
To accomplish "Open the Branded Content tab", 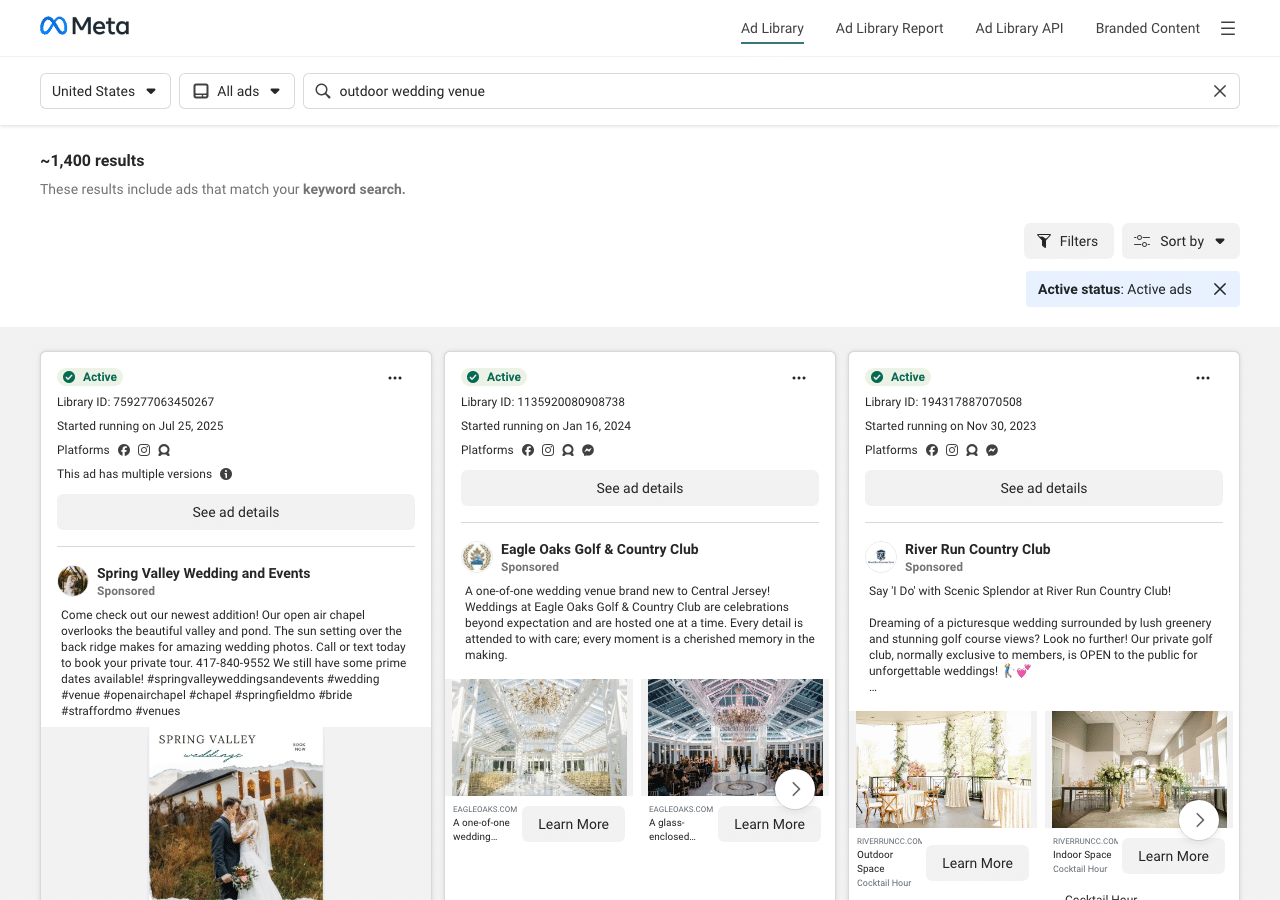I will (1148, 28).
